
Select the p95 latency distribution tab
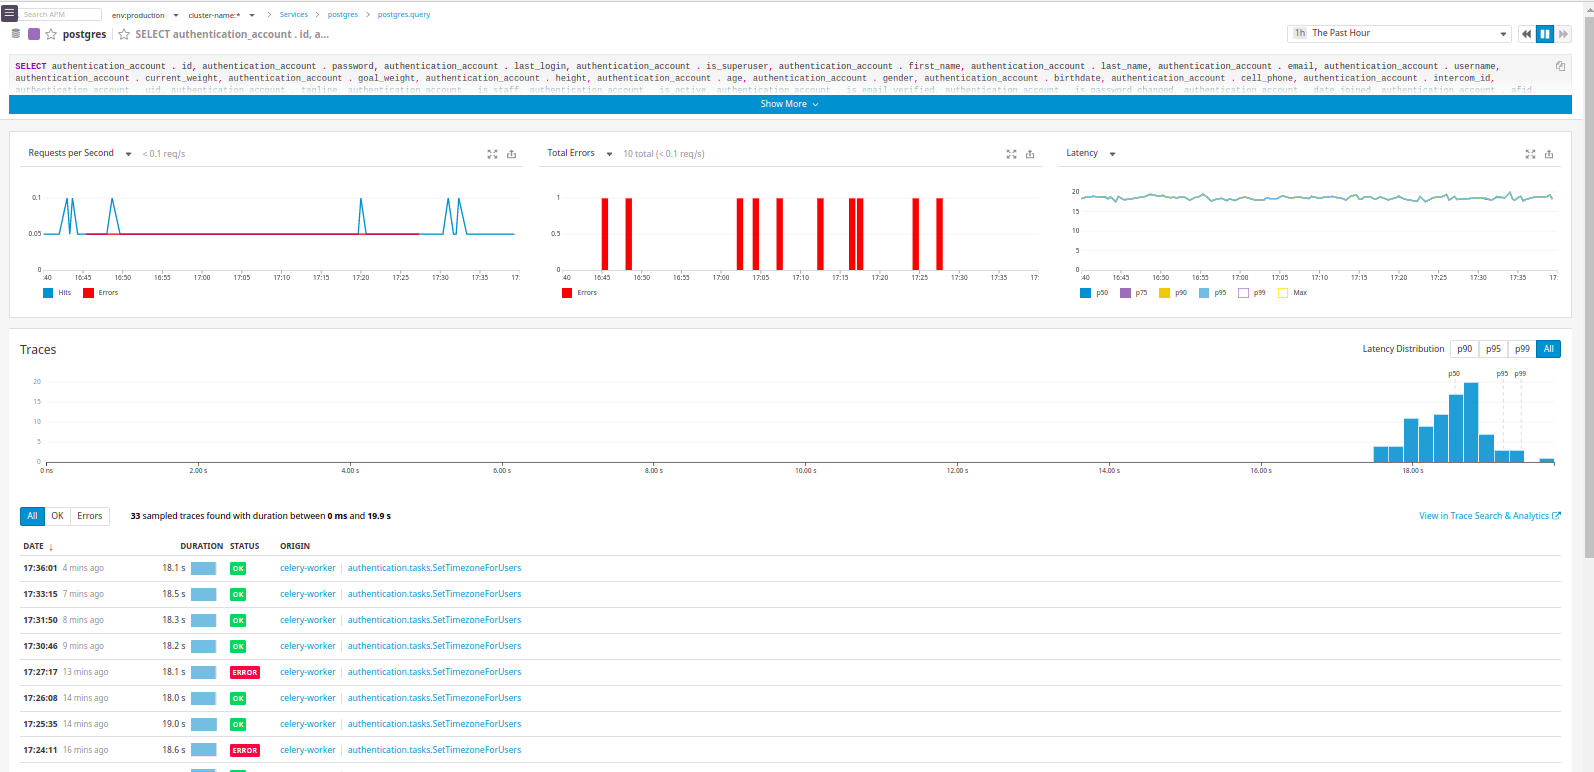coord(1493,349)
